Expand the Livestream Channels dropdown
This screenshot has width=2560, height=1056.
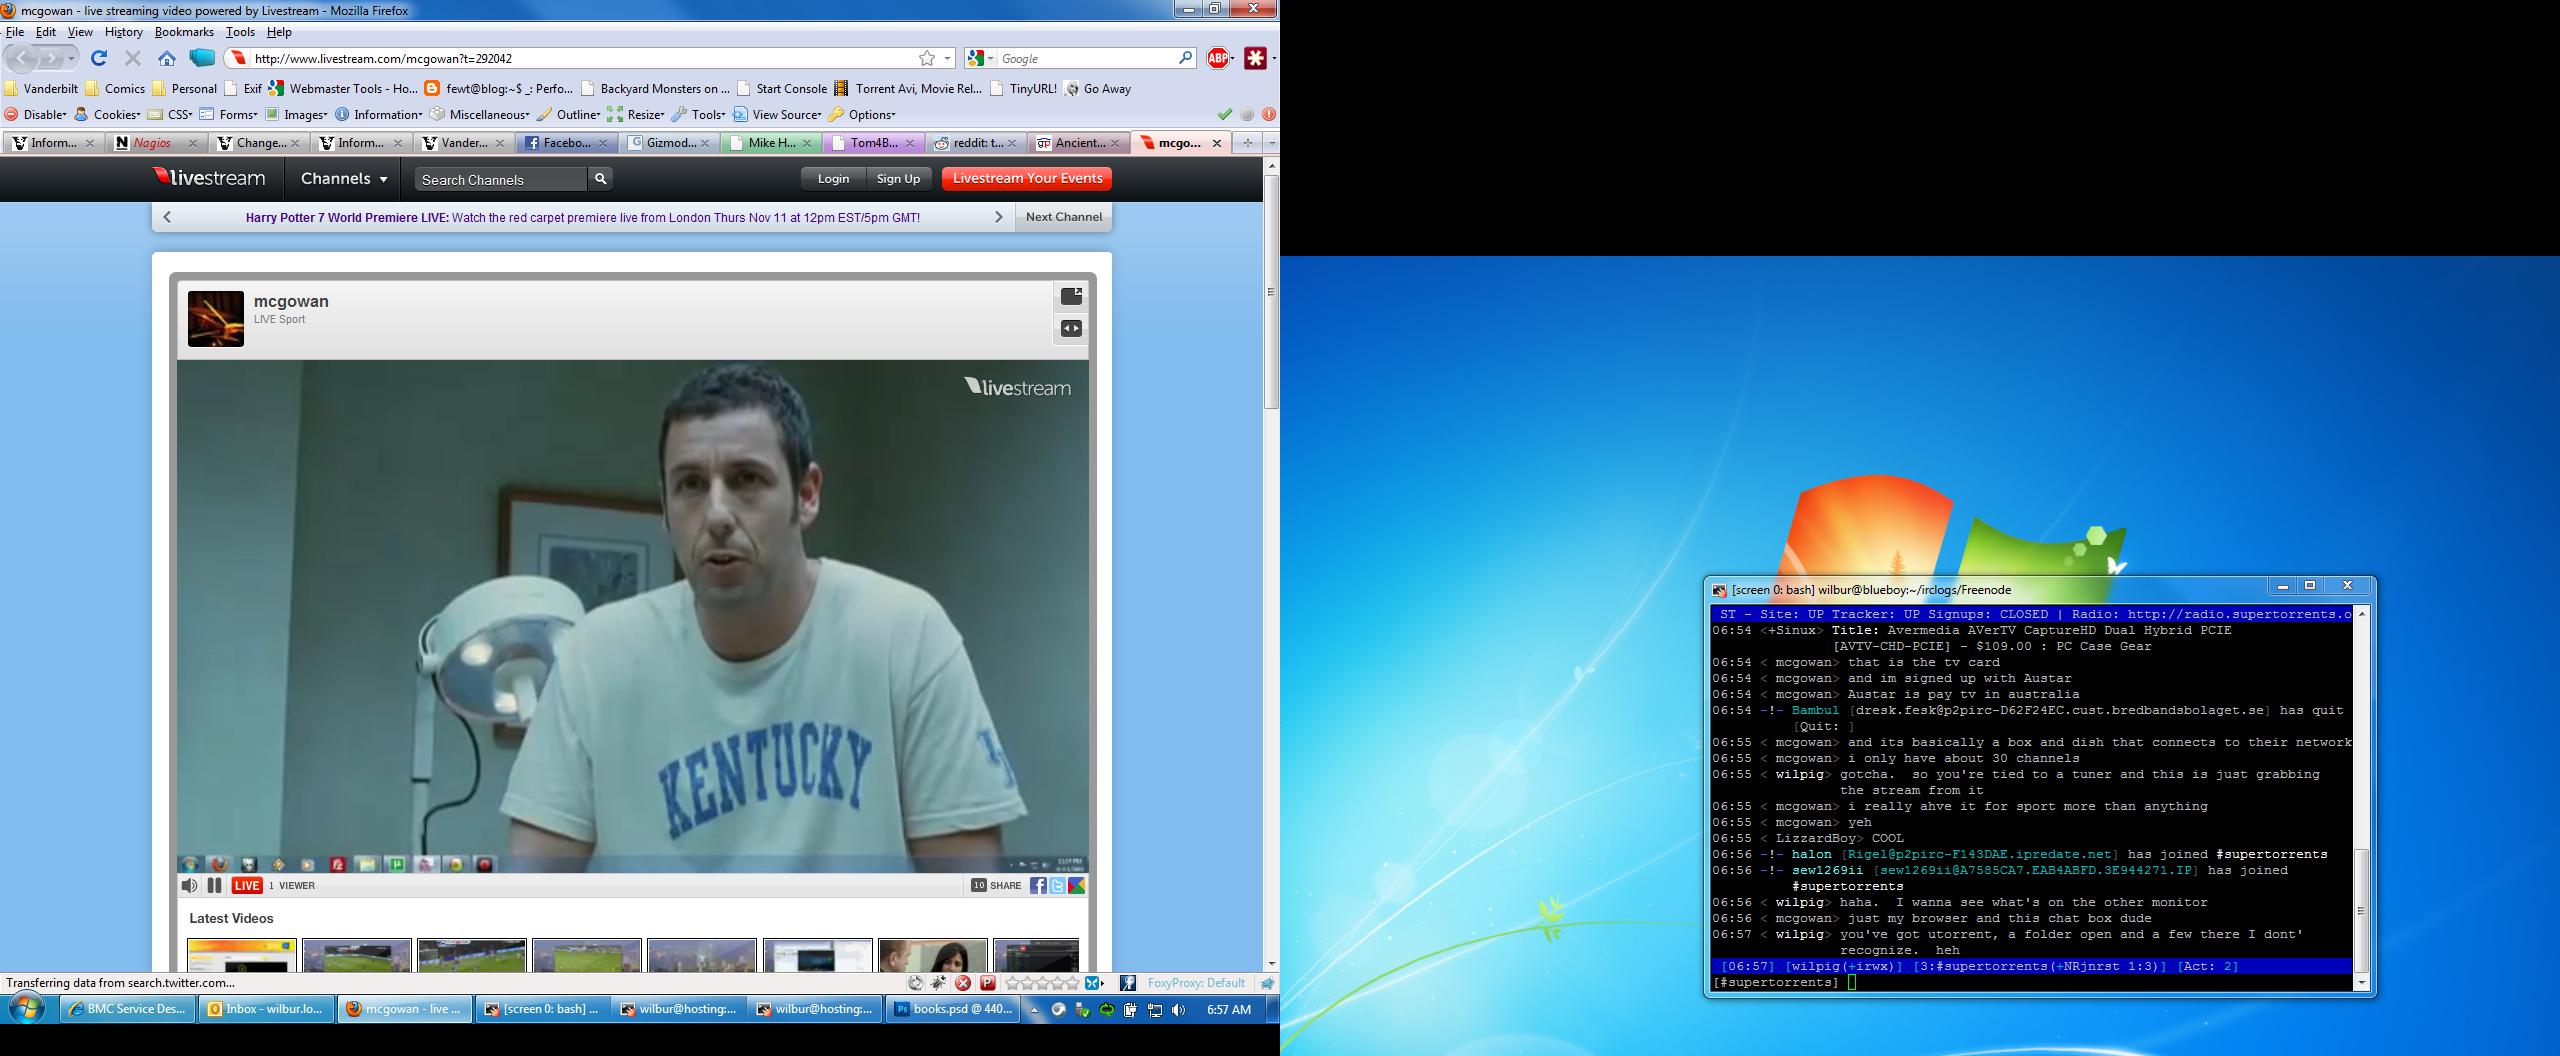(343, 179)
